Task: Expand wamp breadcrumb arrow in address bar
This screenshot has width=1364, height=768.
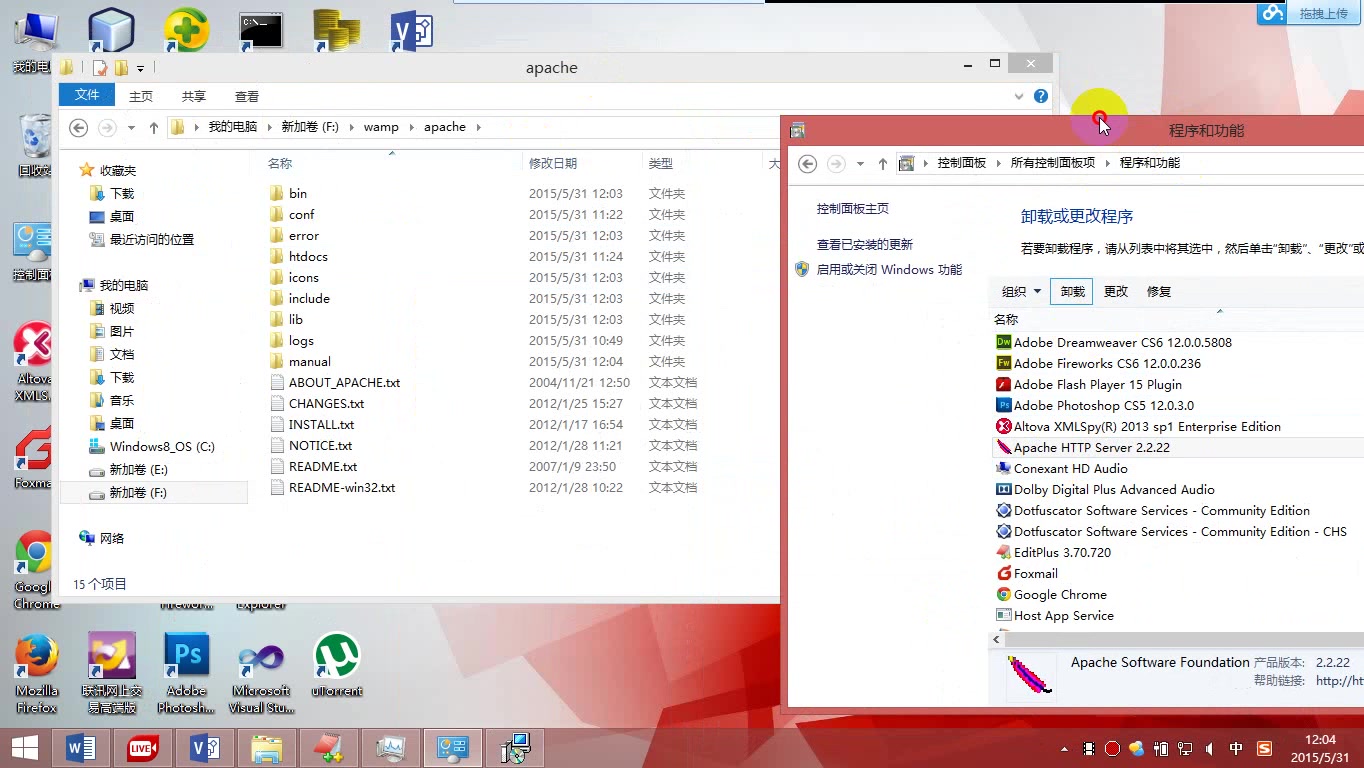Action: point(410,127)
